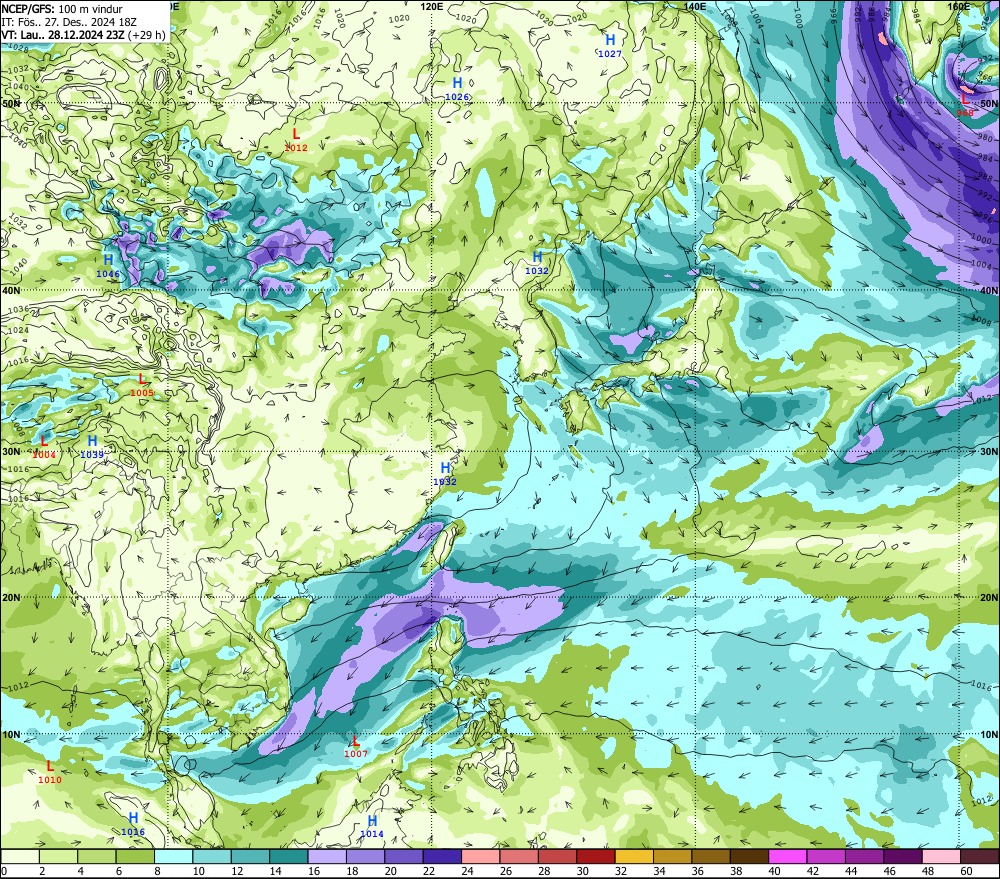Click the L 1012 low pressure marker
The height and width of the screenshot is (879, 1000).
point(296,140)
